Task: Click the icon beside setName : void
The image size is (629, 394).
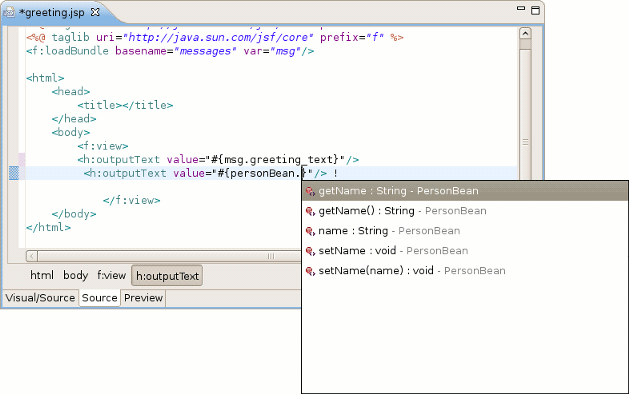Action: (310, 251)
